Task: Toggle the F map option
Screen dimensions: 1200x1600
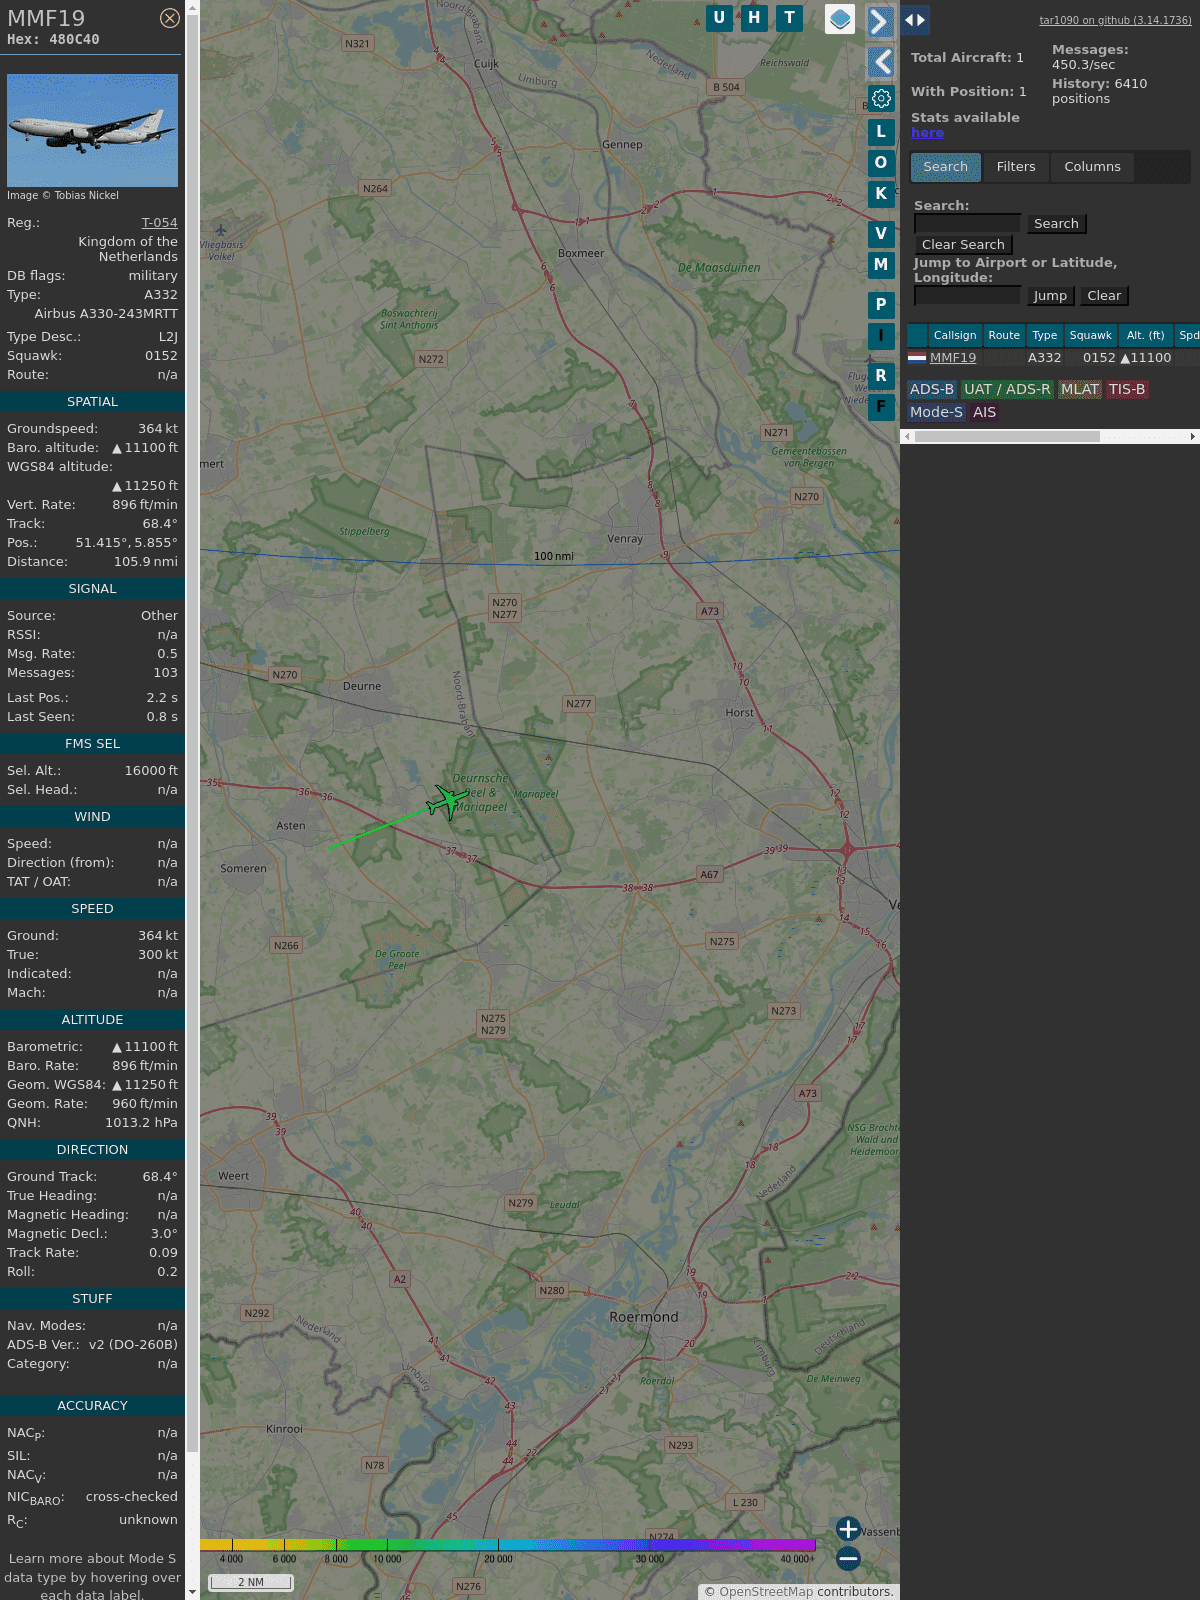Action: pyautogui.click(x=881, y=407)
